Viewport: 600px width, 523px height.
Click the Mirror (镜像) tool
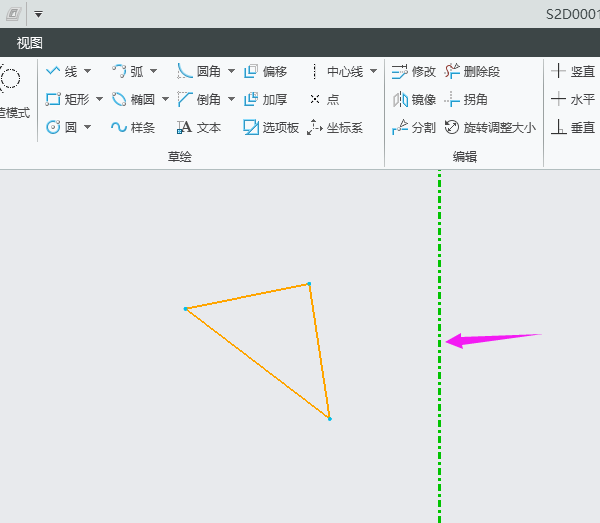point(414,99)
